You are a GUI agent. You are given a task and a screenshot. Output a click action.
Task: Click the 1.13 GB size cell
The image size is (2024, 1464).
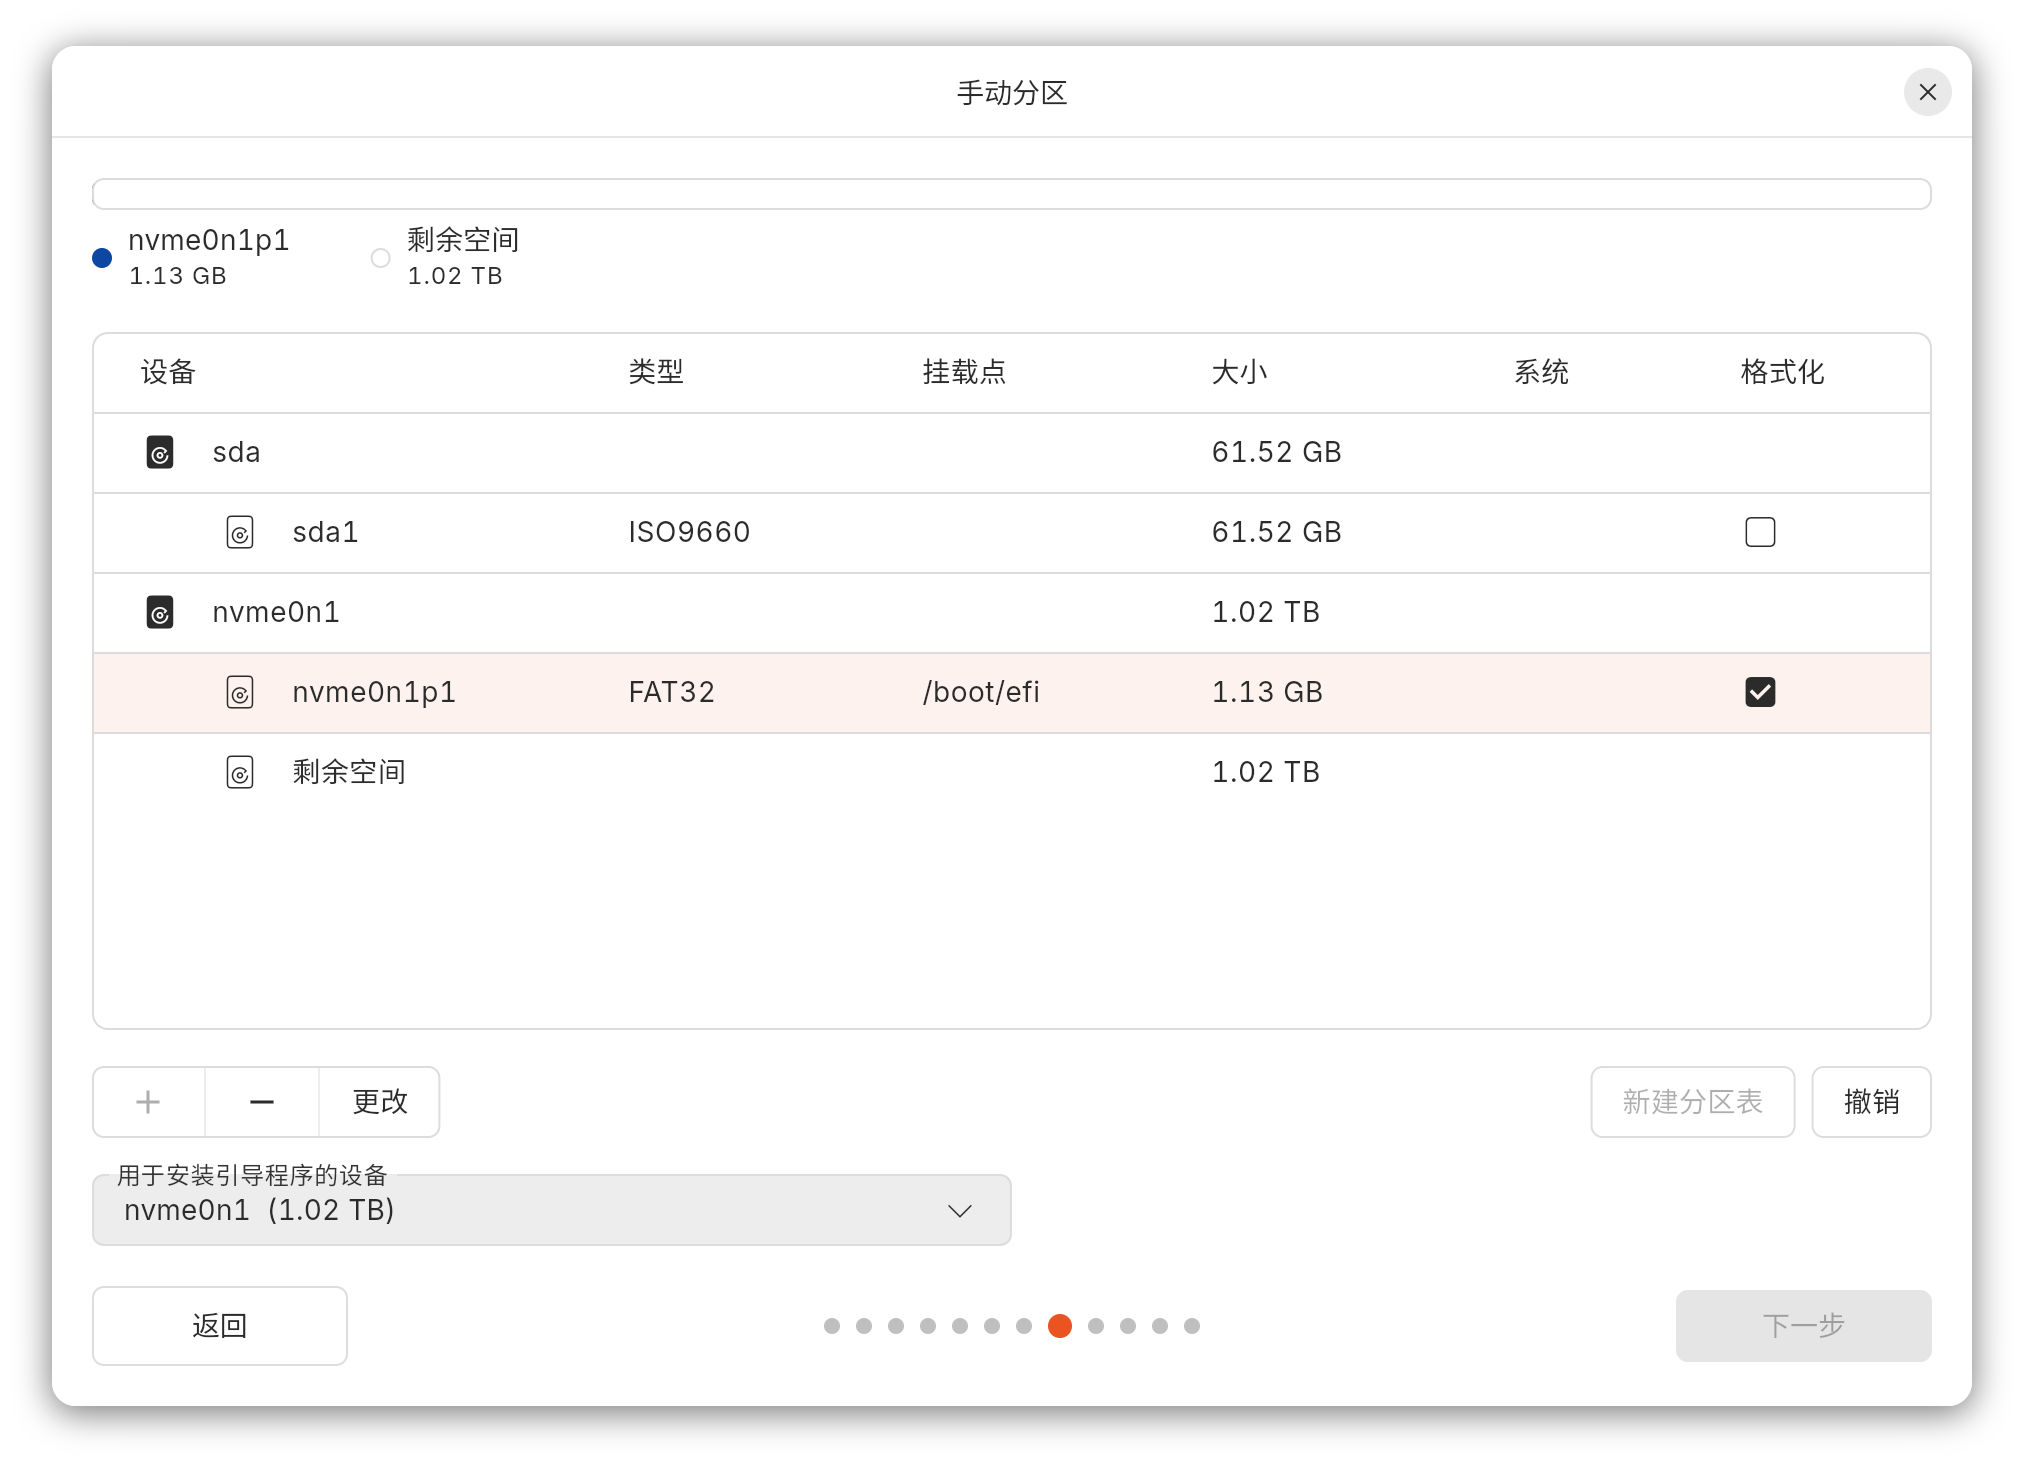click(1267, 692)
